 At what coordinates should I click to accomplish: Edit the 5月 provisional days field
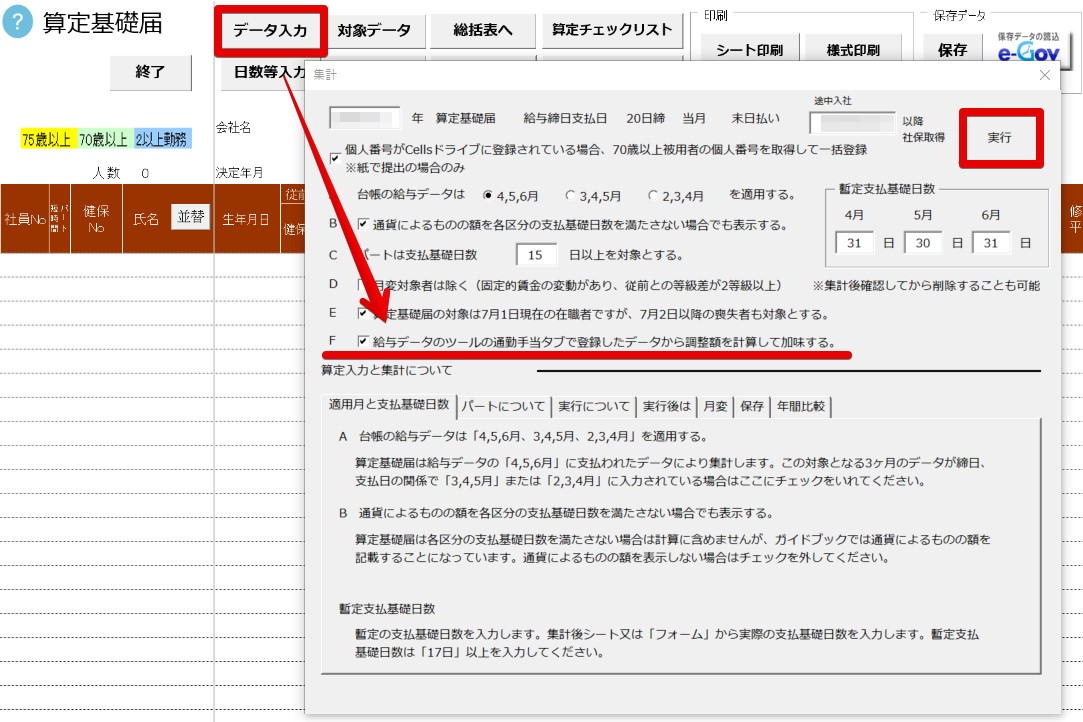coord(923,243)
